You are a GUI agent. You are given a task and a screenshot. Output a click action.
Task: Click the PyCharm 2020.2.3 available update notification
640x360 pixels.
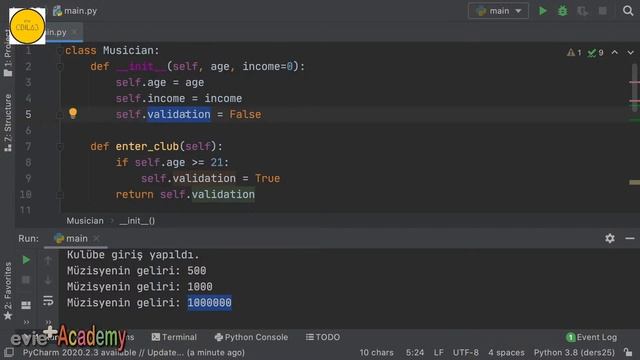(x=133, y=353)
